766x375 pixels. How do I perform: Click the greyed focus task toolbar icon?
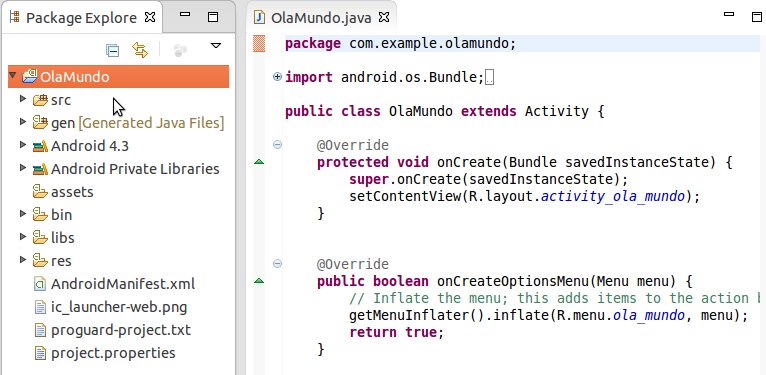[181, 50]
